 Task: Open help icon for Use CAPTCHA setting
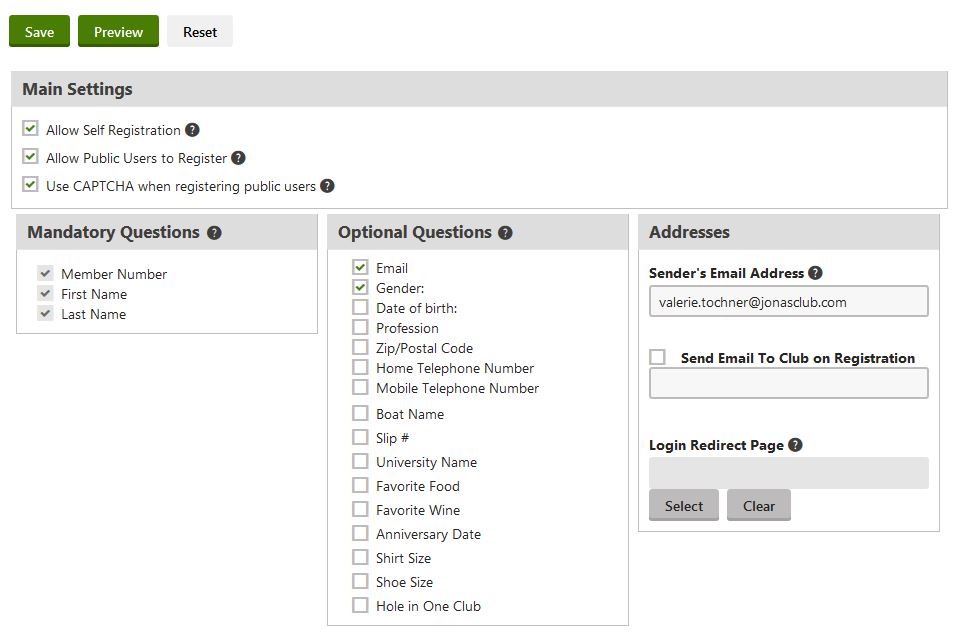coord(327,186)
